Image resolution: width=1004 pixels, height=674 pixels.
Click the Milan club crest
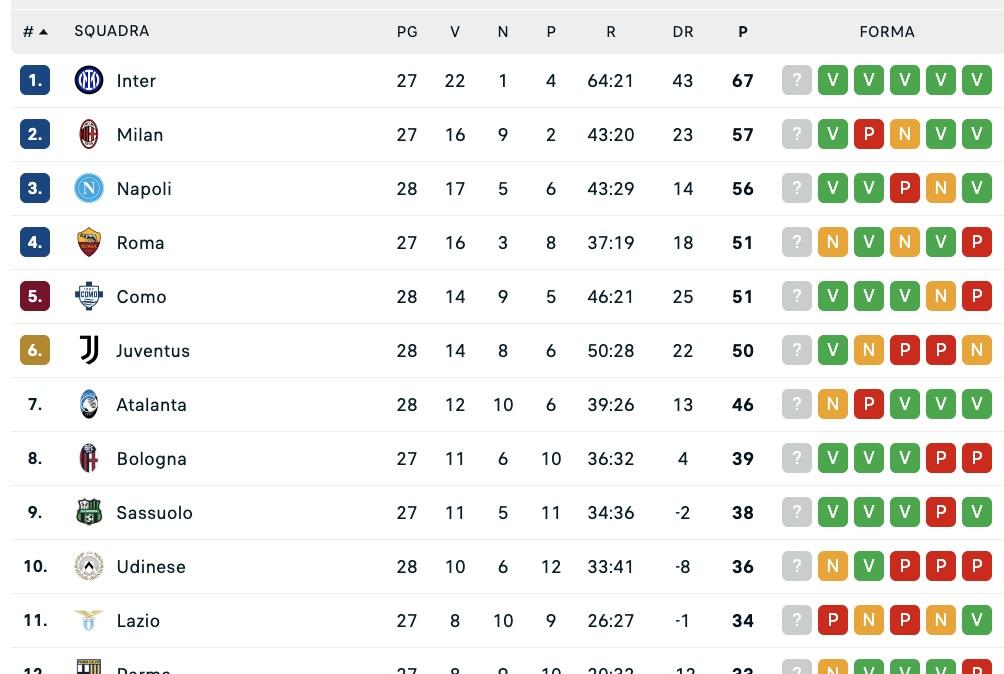[x=89, y=134]
